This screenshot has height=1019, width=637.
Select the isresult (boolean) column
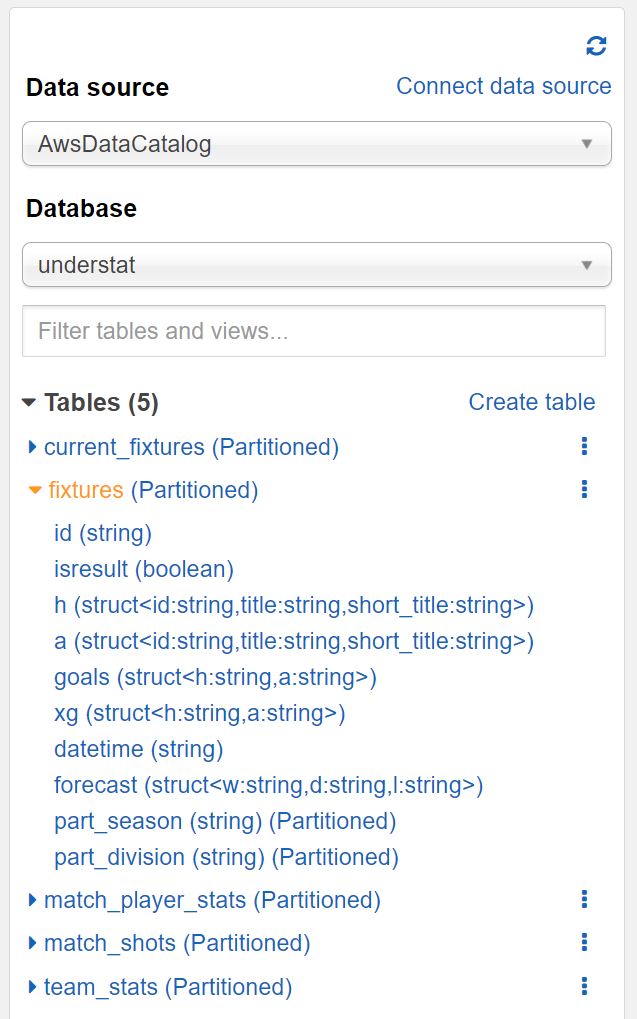[x=143, y=569]
